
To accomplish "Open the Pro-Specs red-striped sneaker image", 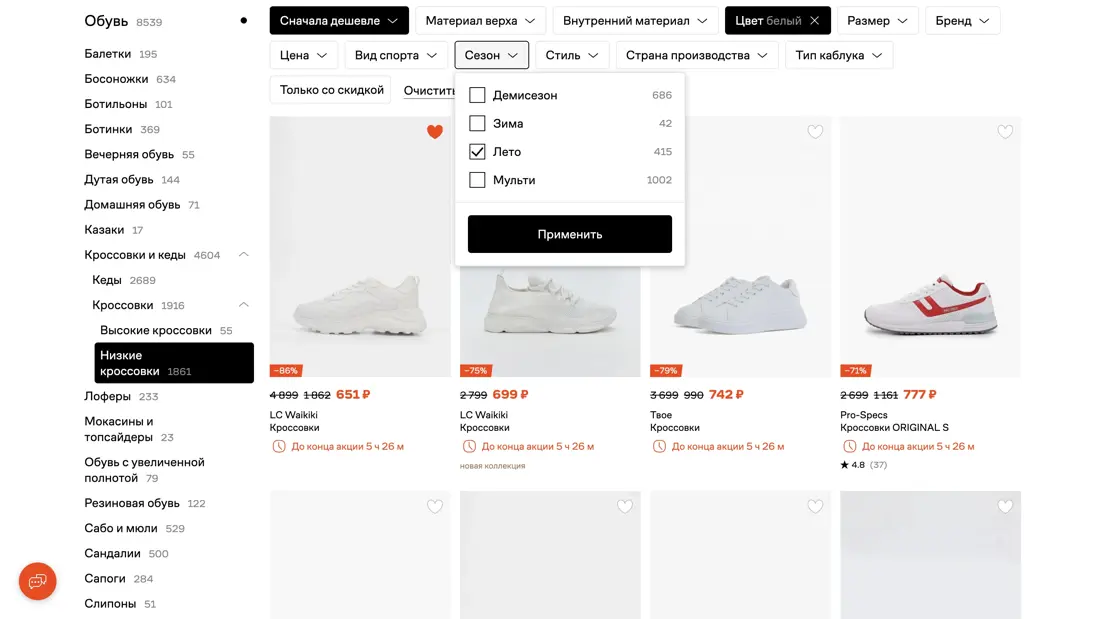I will (x=930, y=300).
